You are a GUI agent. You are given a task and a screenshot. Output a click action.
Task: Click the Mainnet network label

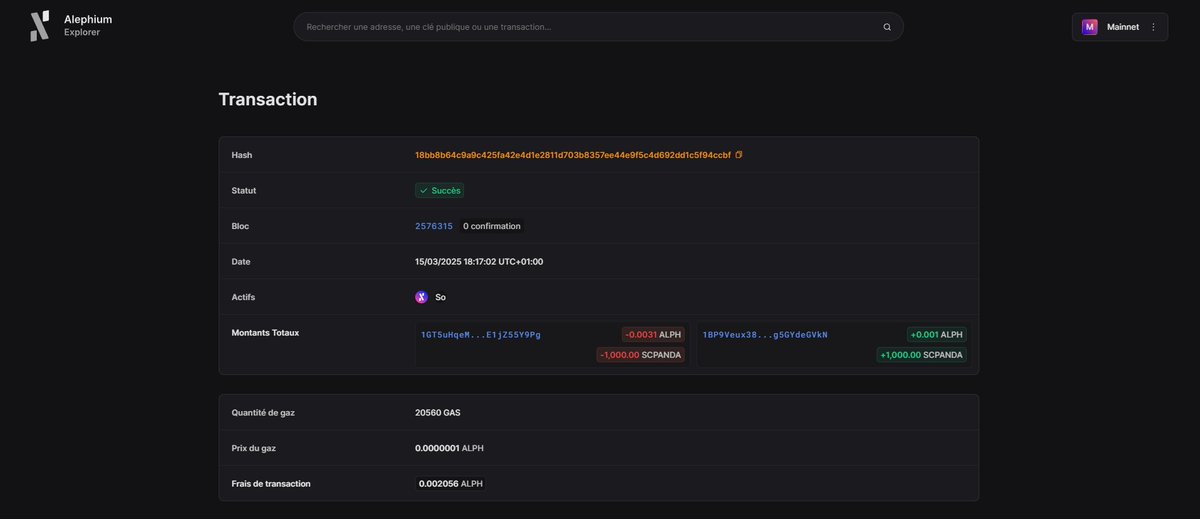point(1123,27)
